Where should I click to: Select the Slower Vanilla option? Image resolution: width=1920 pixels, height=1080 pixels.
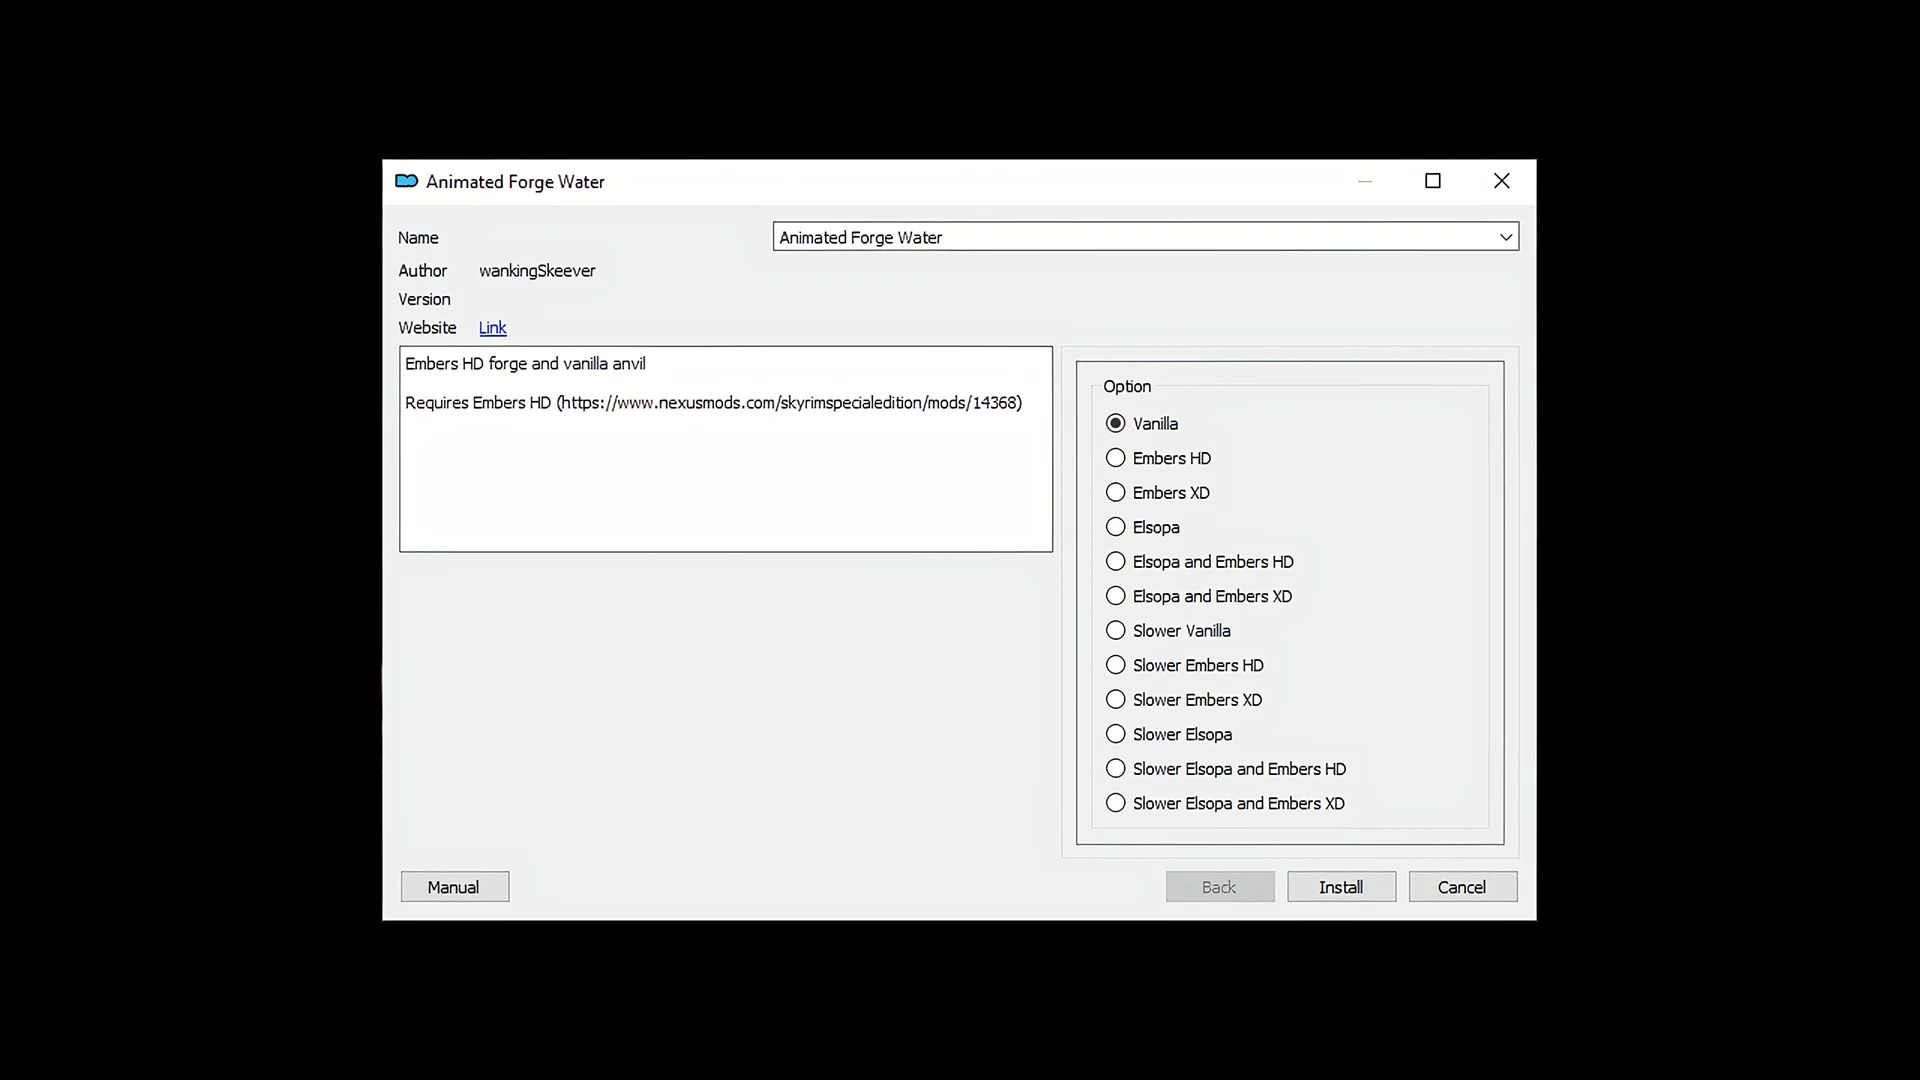1115,631
